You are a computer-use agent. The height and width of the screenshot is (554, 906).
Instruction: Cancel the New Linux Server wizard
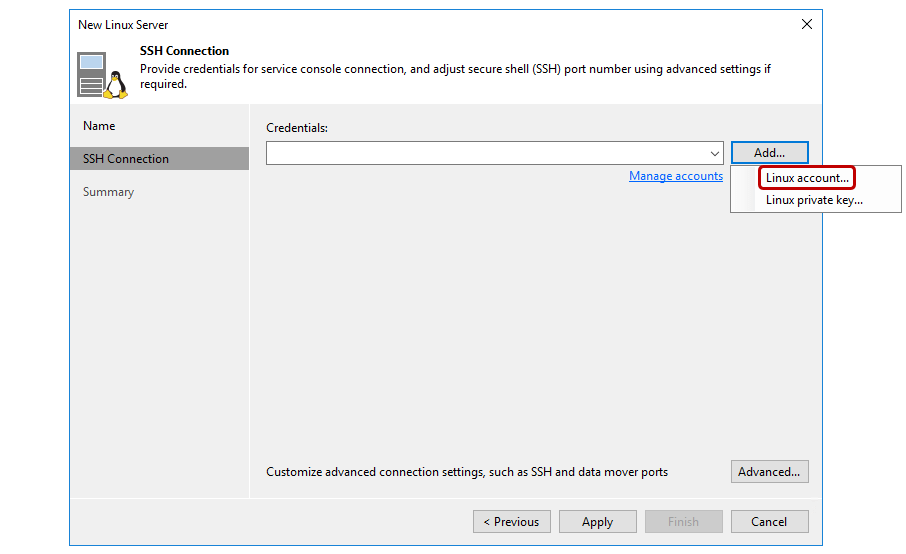[769, 522]
